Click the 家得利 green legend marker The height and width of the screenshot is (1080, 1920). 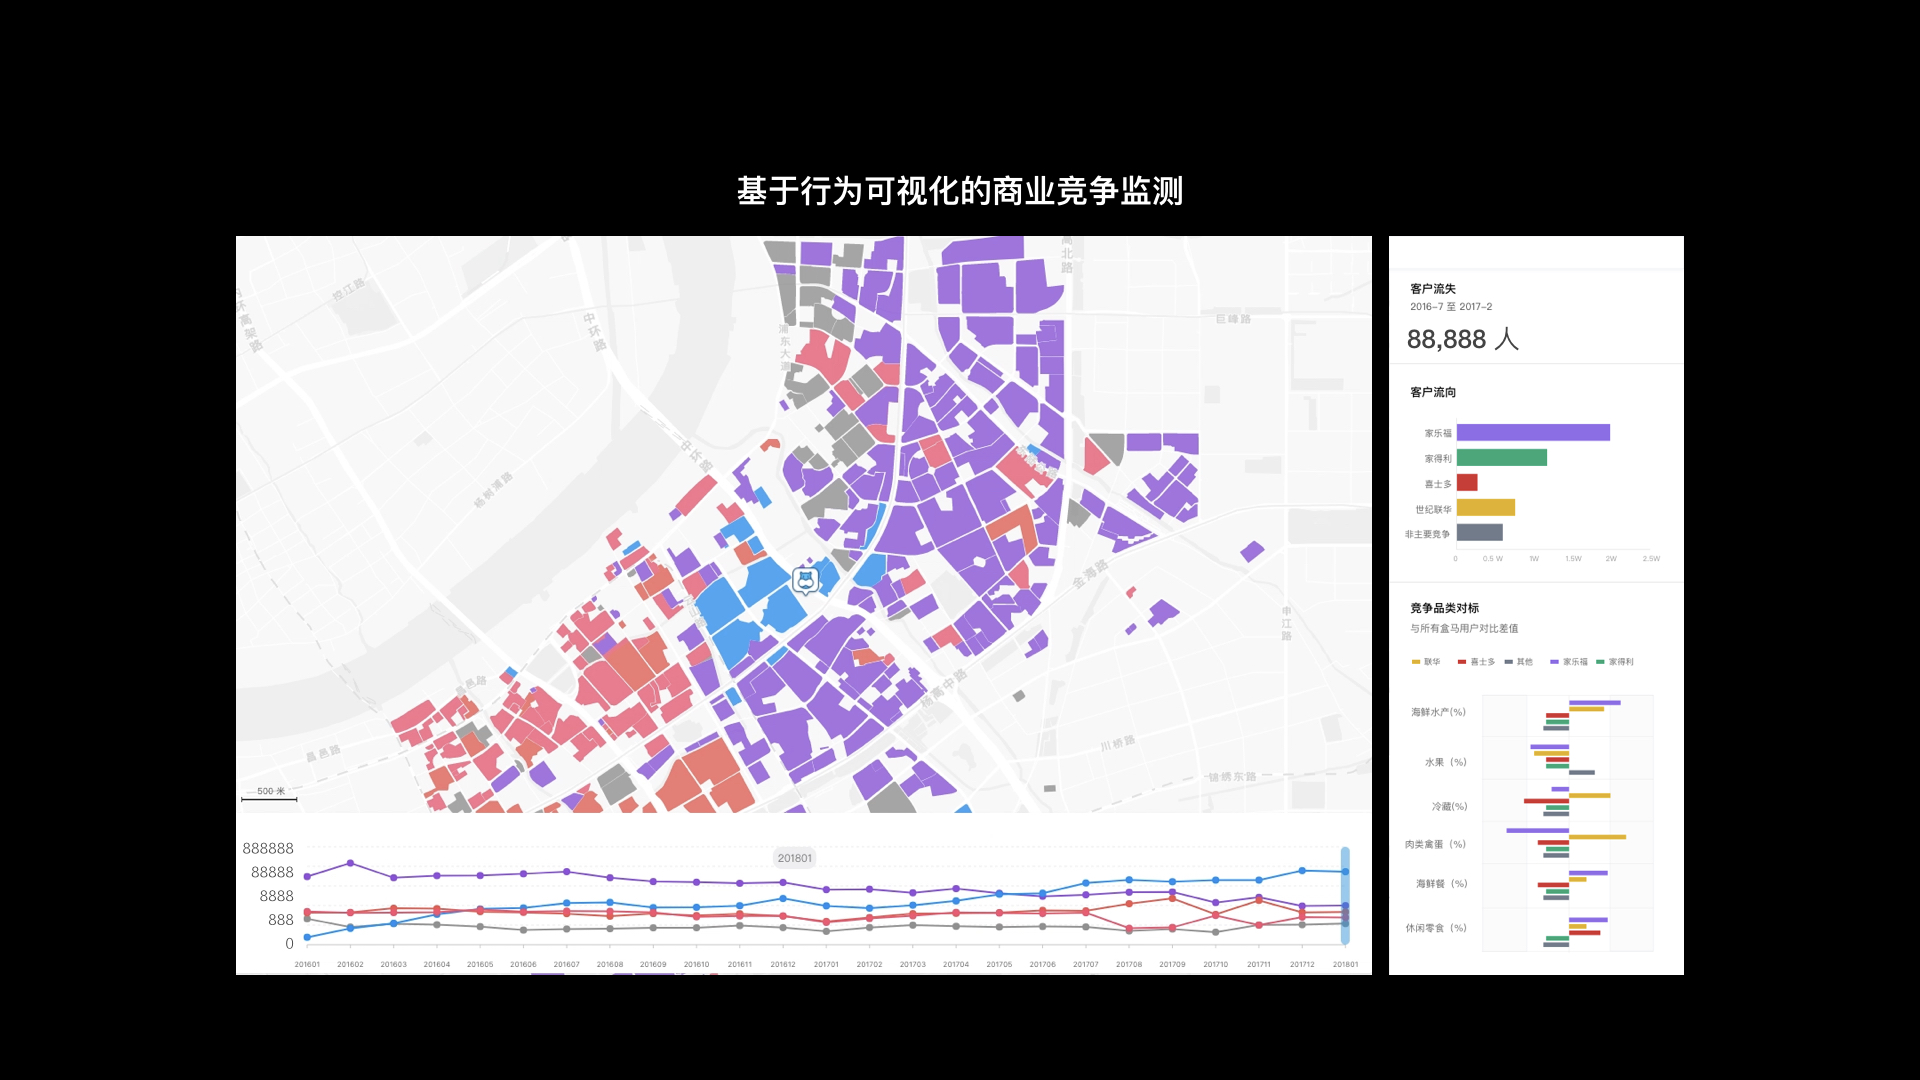[x=1600, y=662]
